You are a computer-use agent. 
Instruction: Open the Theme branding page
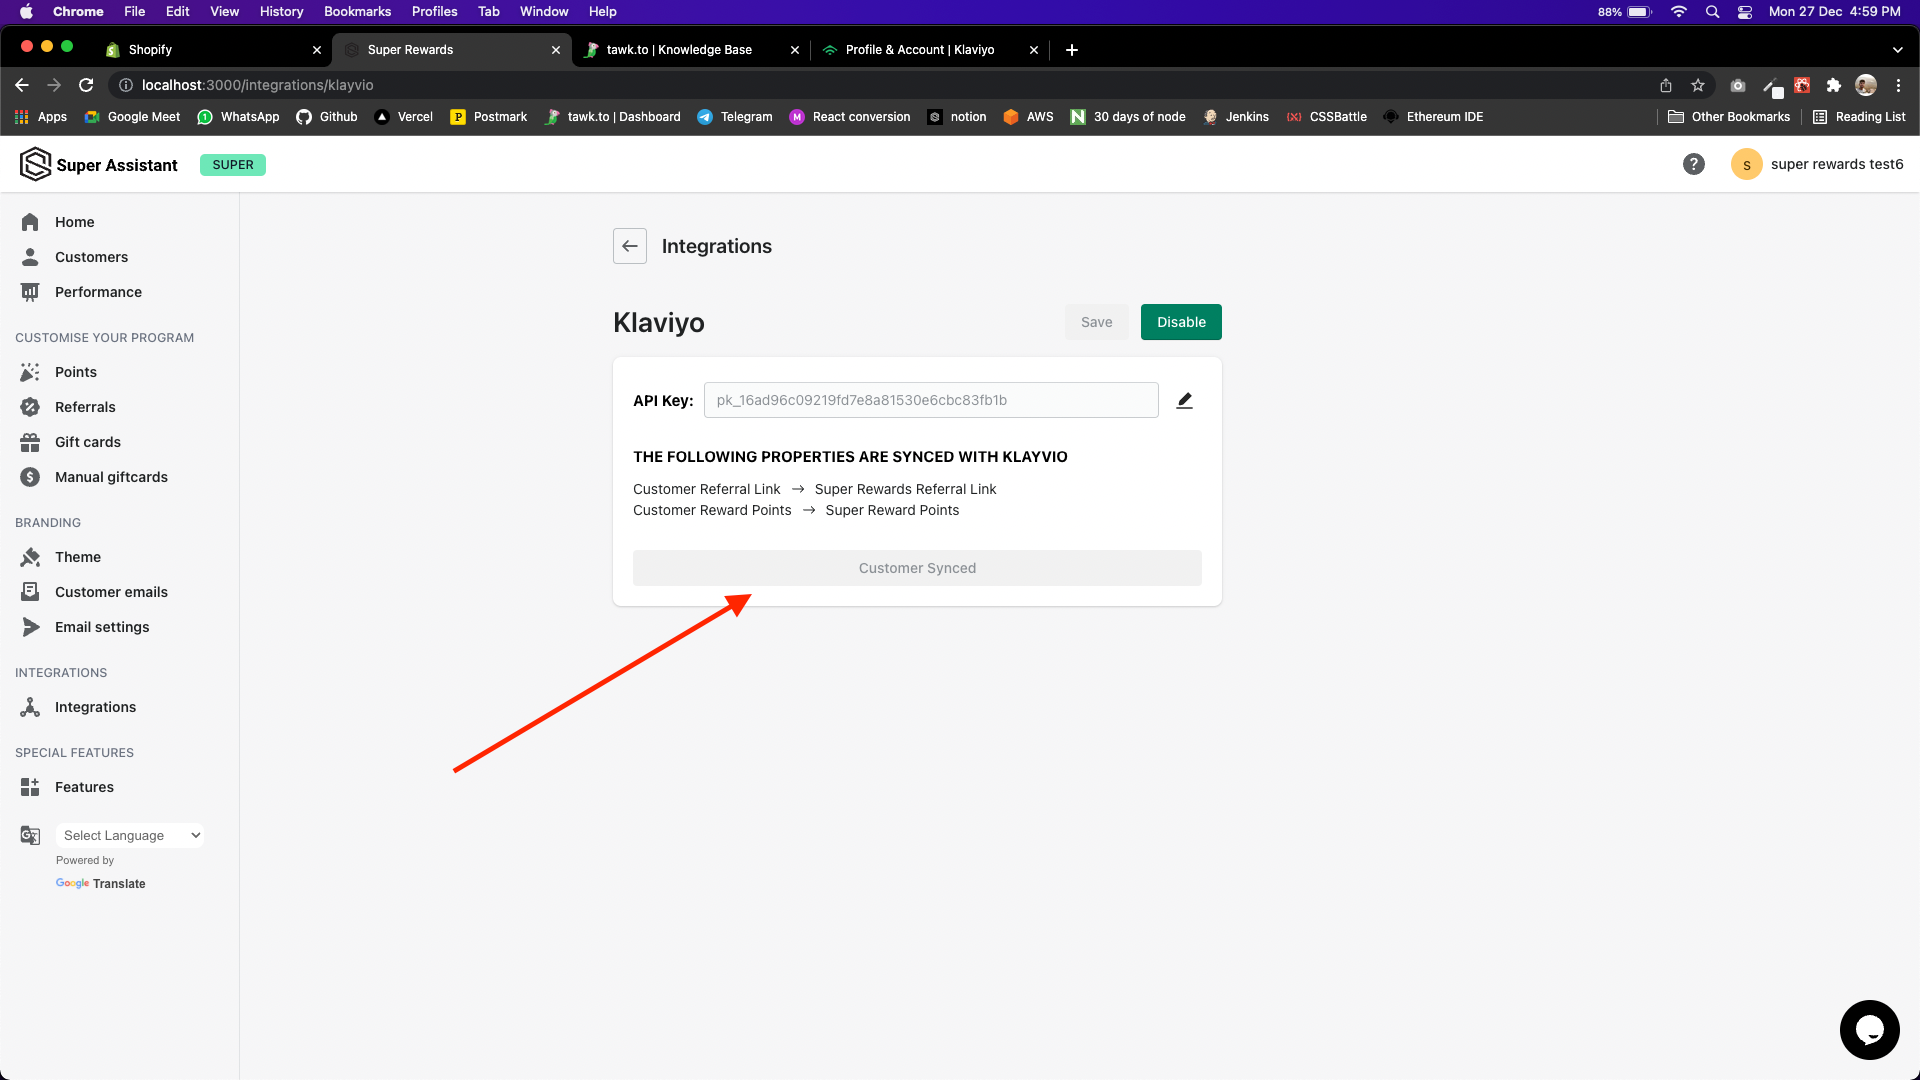(x=77, y=557)
